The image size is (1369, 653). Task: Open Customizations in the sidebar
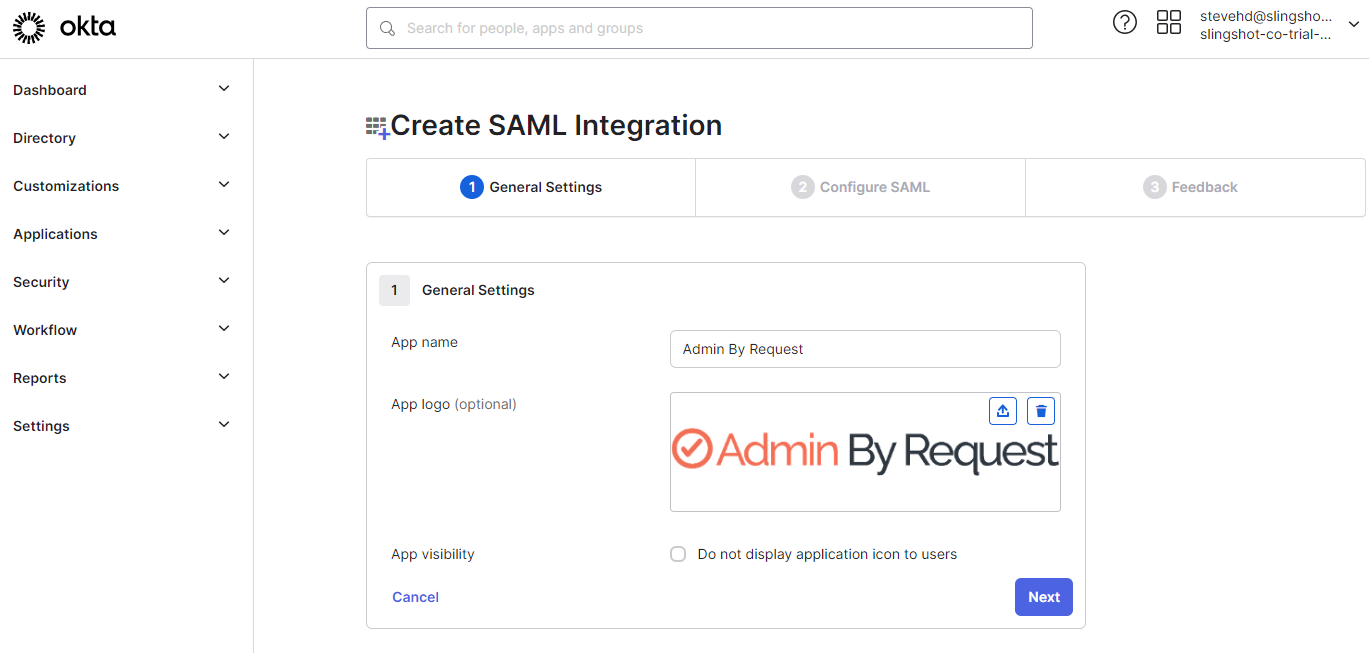click(x=66, y=186)
